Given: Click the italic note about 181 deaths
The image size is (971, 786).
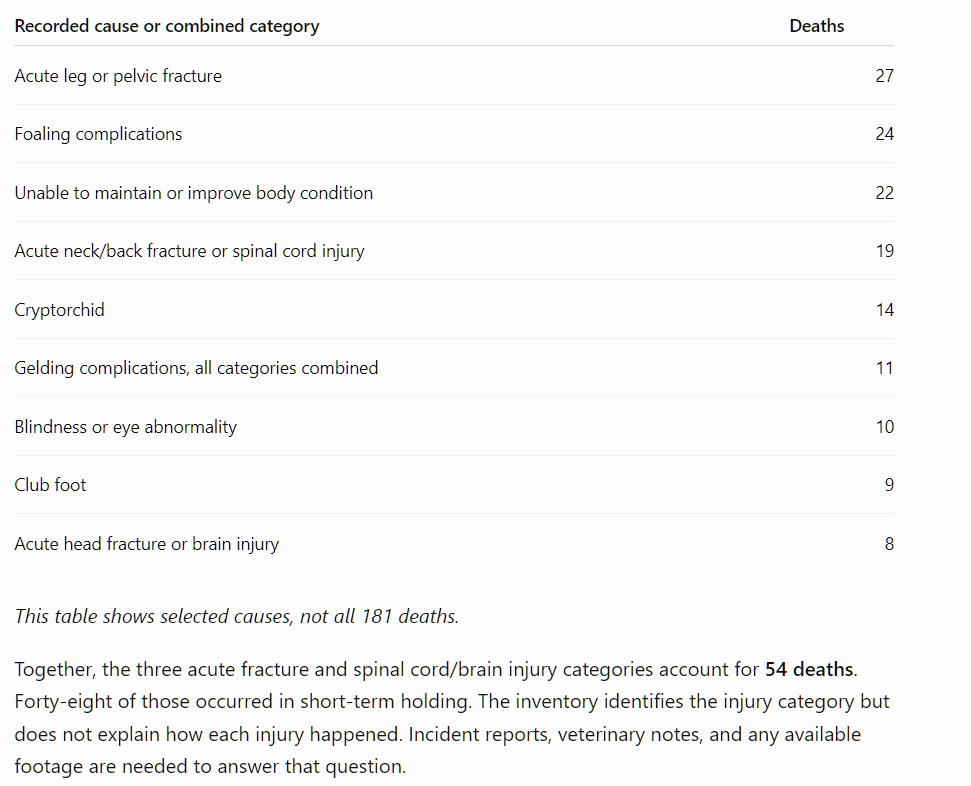Looking at the screenshot, I should (237, 616).
